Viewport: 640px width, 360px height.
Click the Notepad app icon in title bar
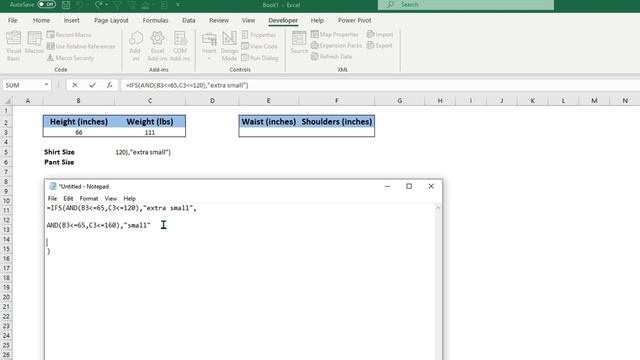(52, 186)
